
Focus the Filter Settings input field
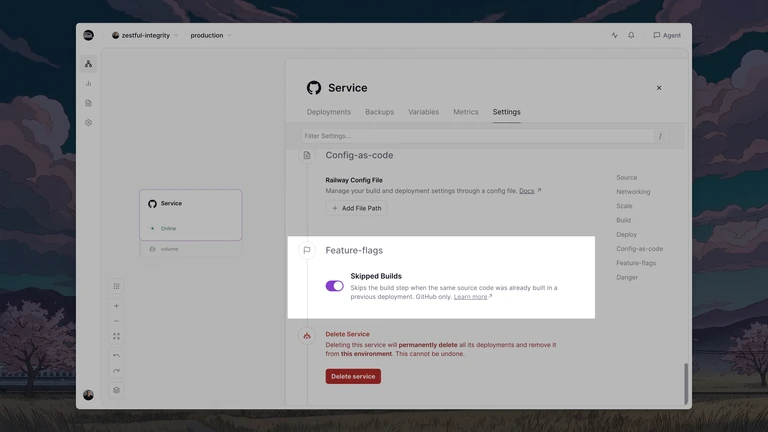click(x=484, y=136)
